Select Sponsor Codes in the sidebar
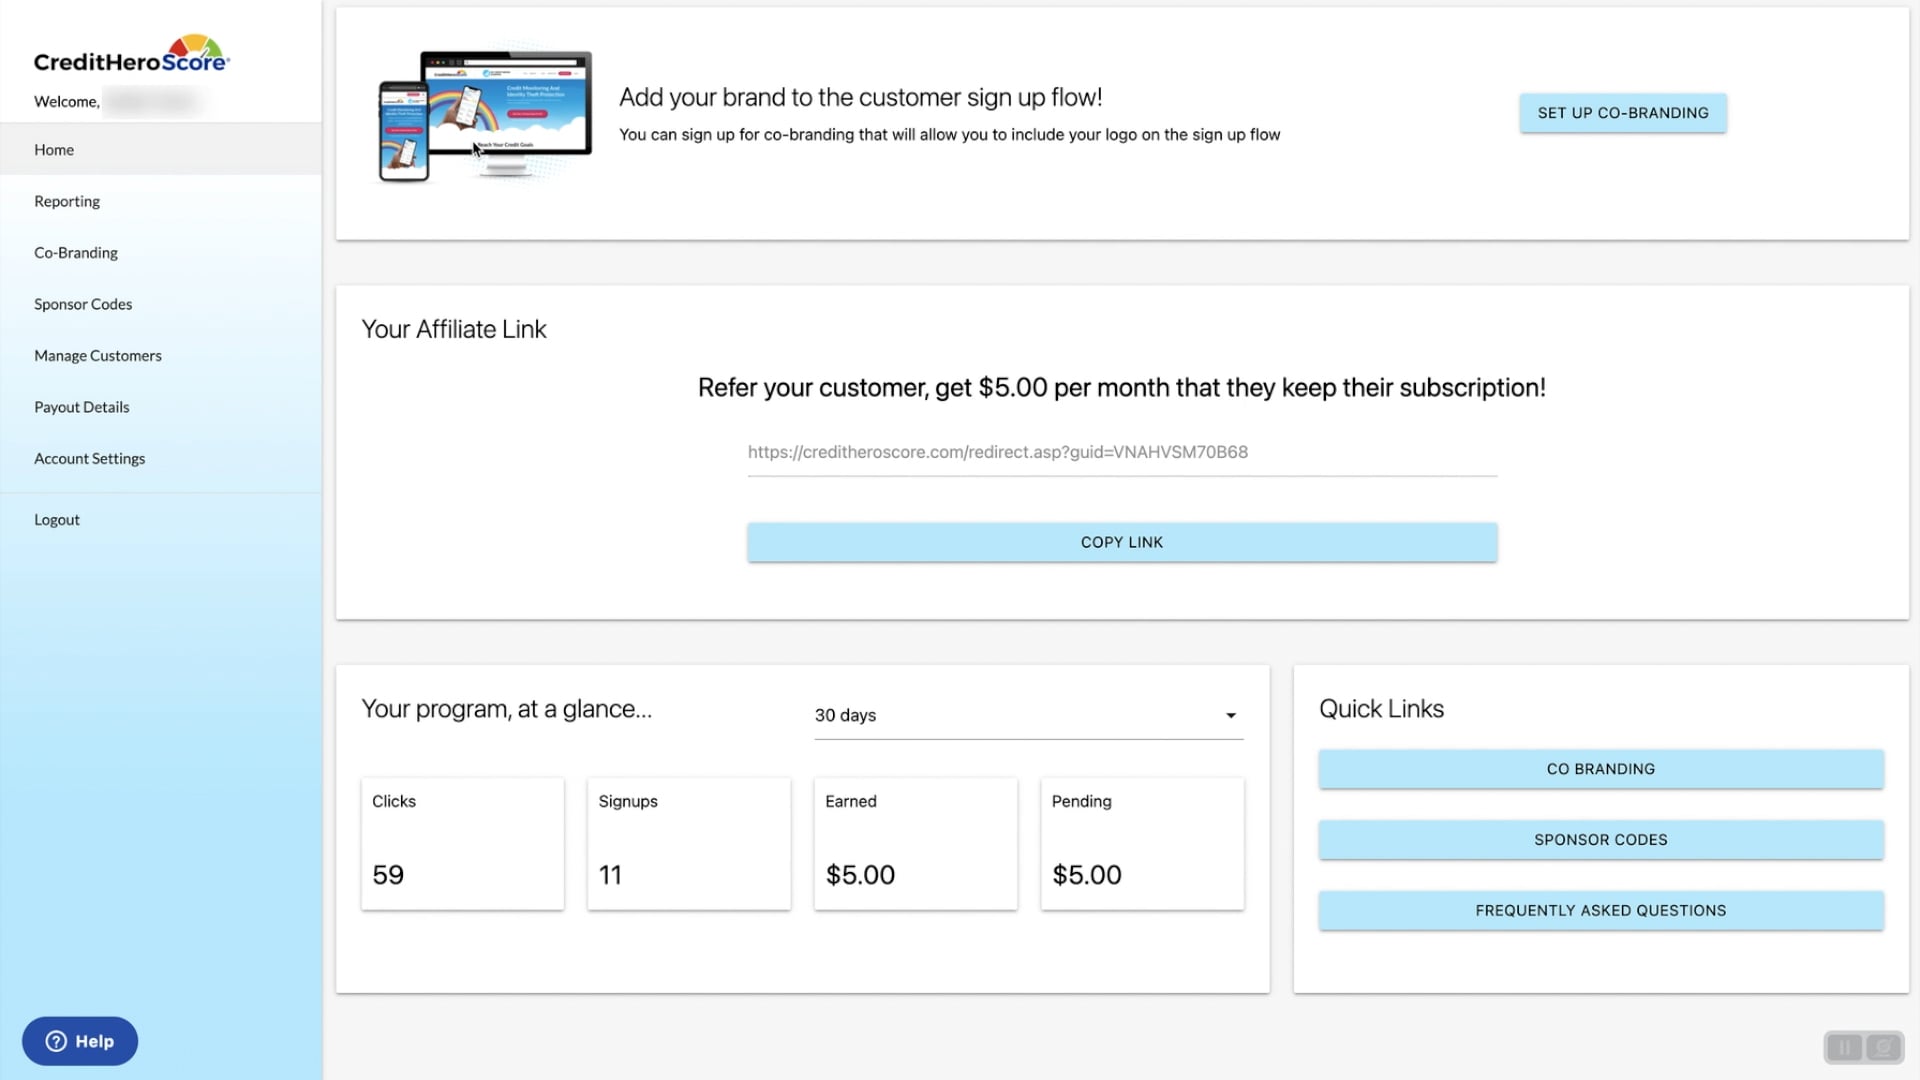 click(83, 304)
